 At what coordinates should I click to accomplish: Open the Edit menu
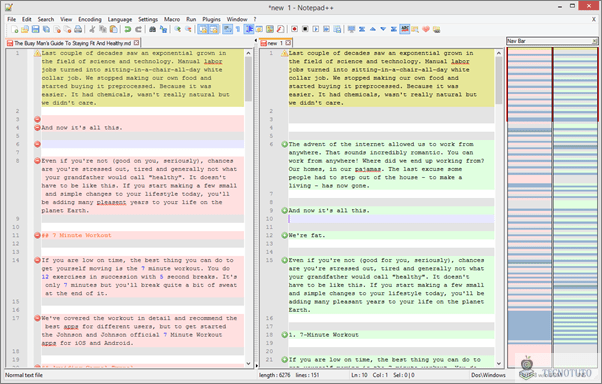pyautogui.click(x=26, y=19)
